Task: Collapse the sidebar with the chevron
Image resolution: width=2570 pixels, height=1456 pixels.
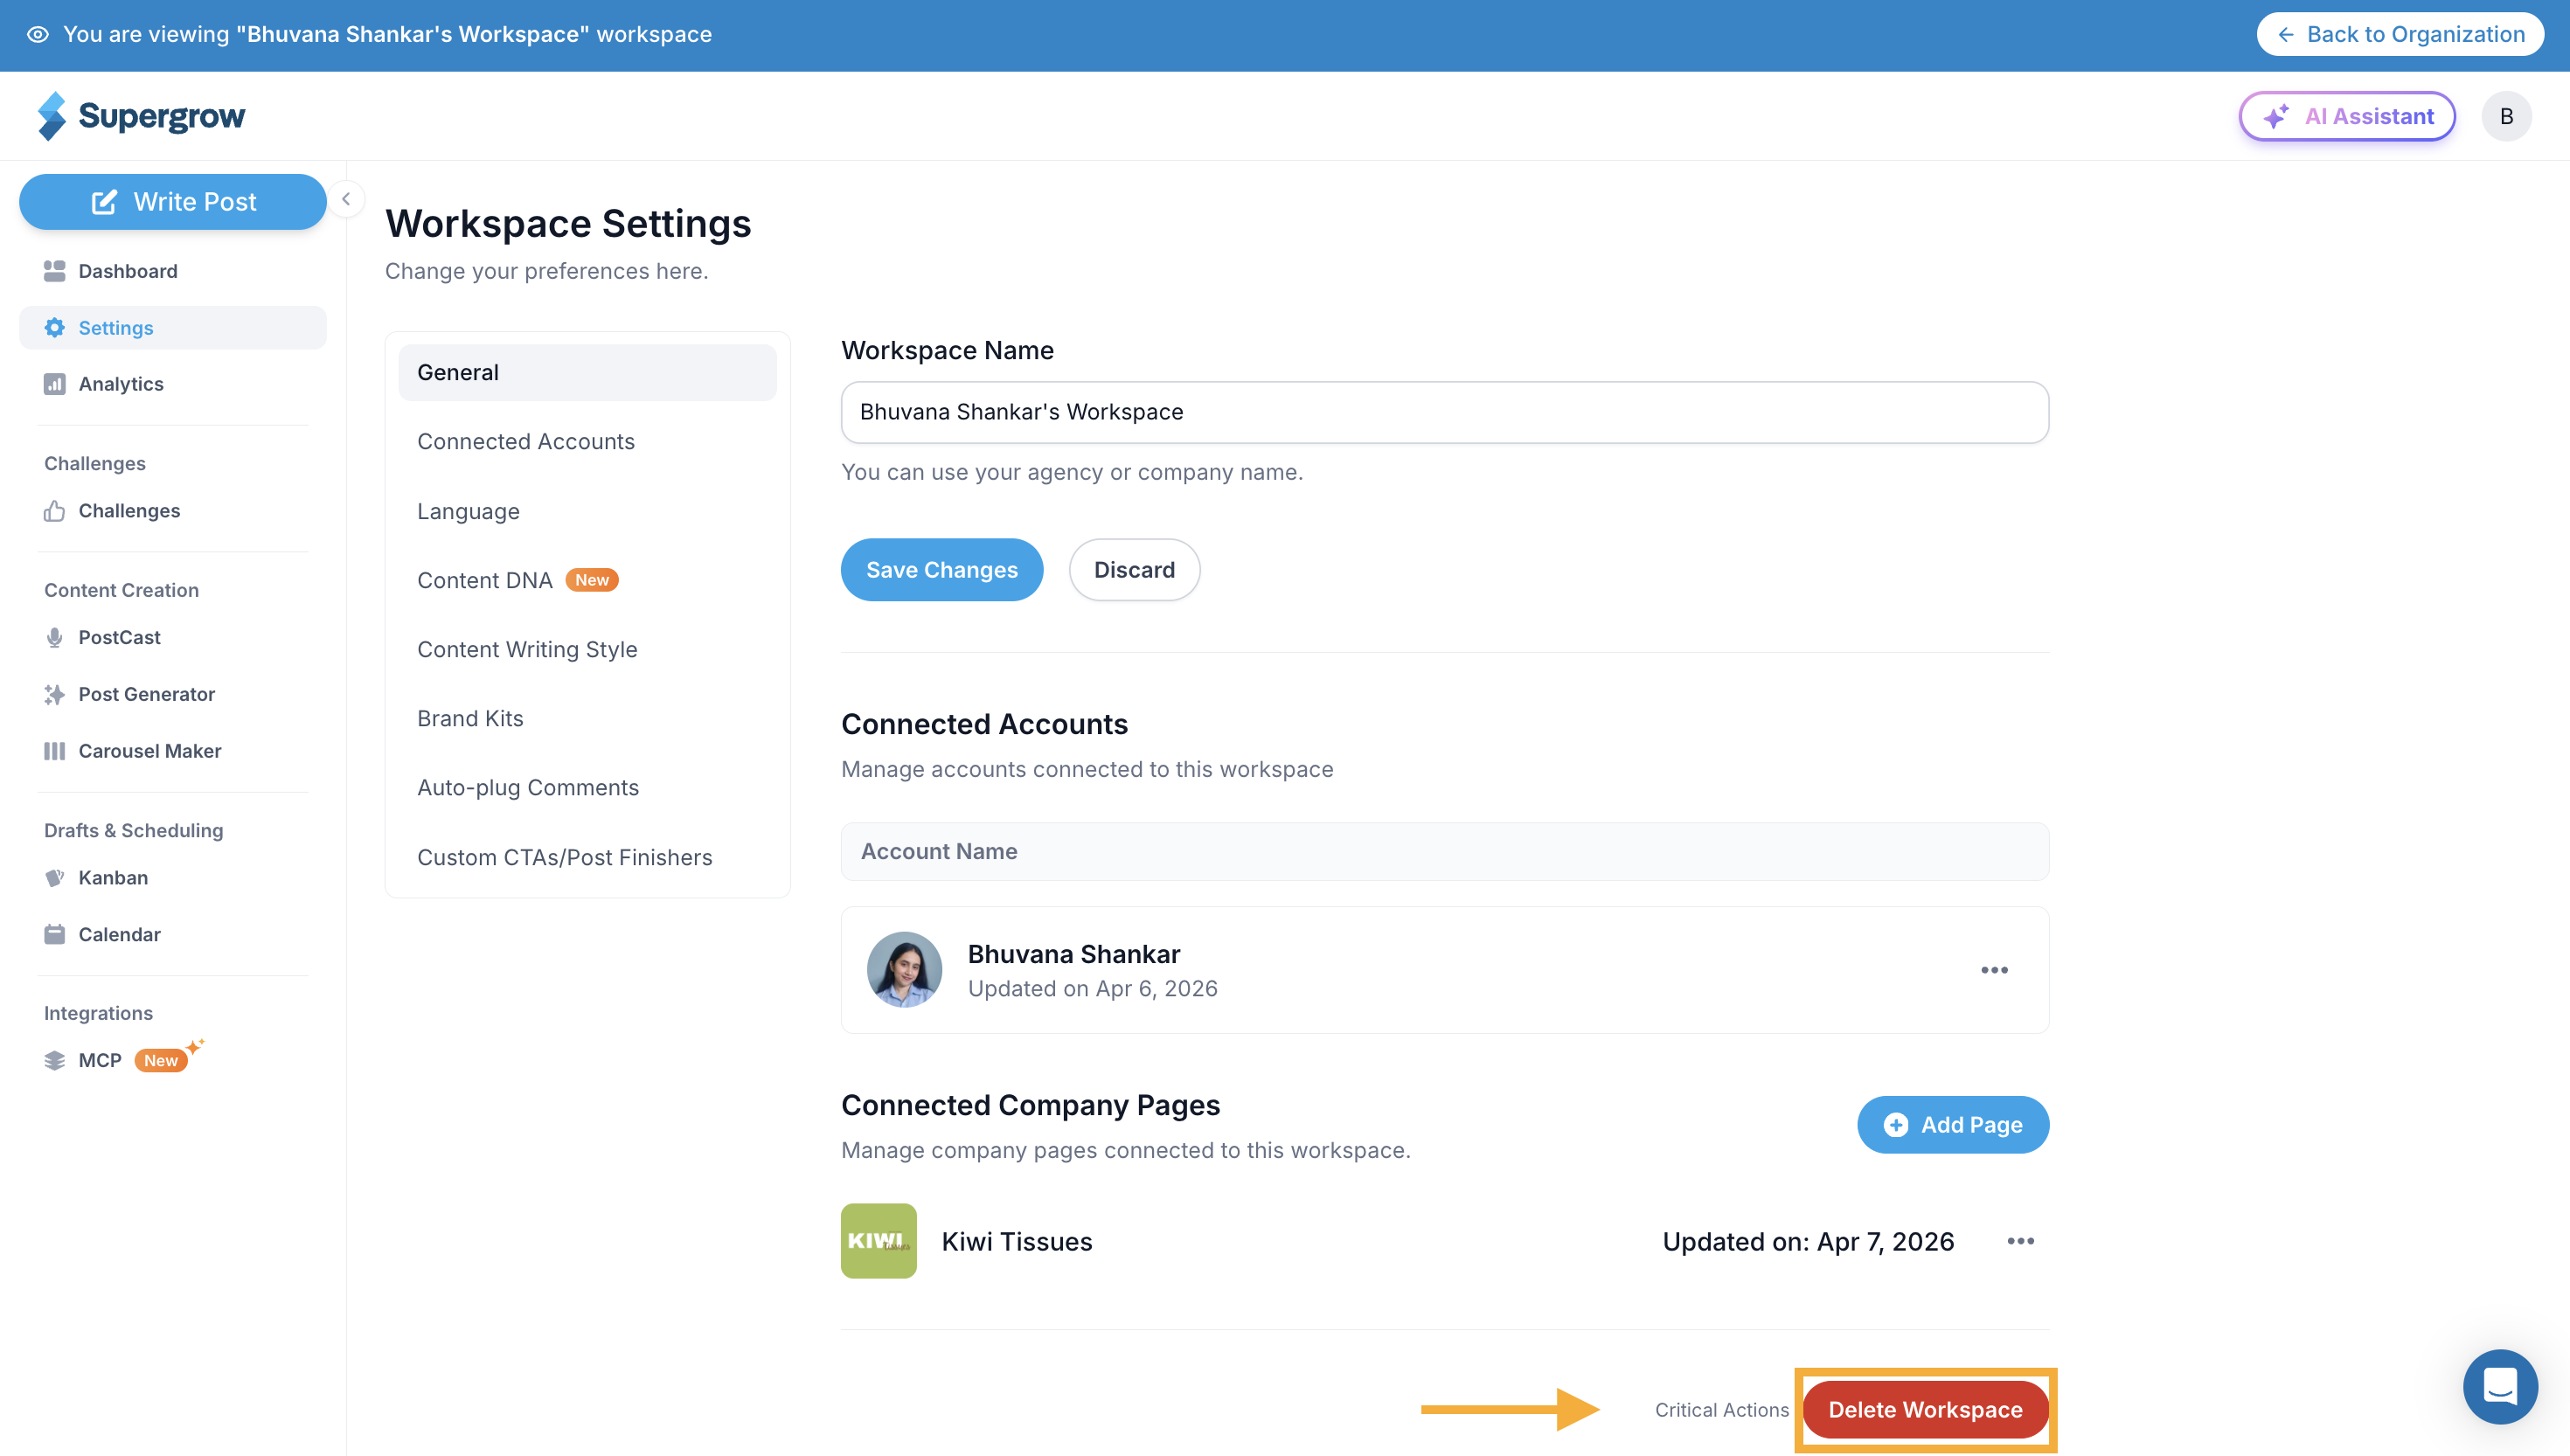Action: click(x=346, y=199)
